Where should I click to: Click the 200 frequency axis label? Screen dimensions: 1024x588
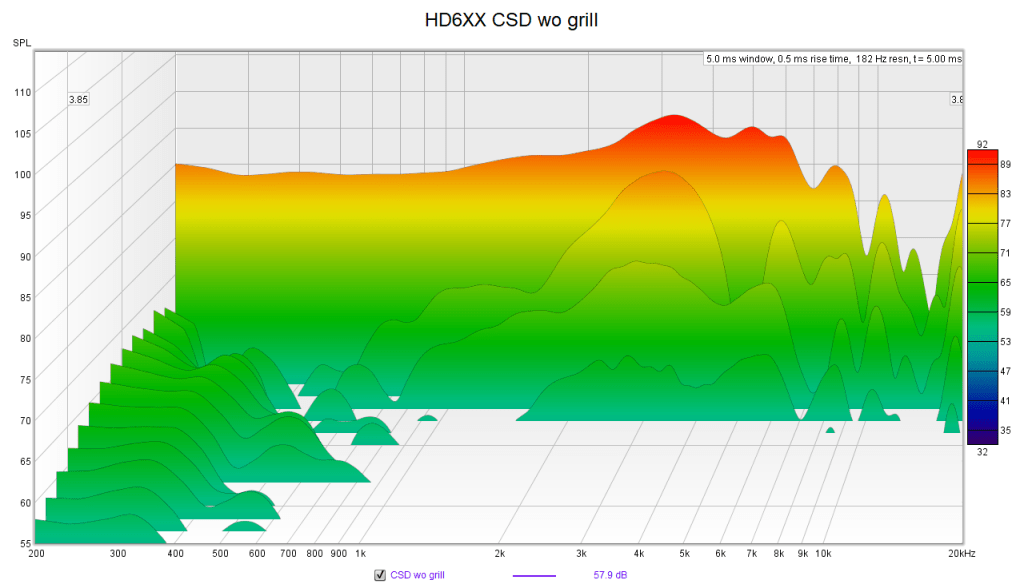36,553
